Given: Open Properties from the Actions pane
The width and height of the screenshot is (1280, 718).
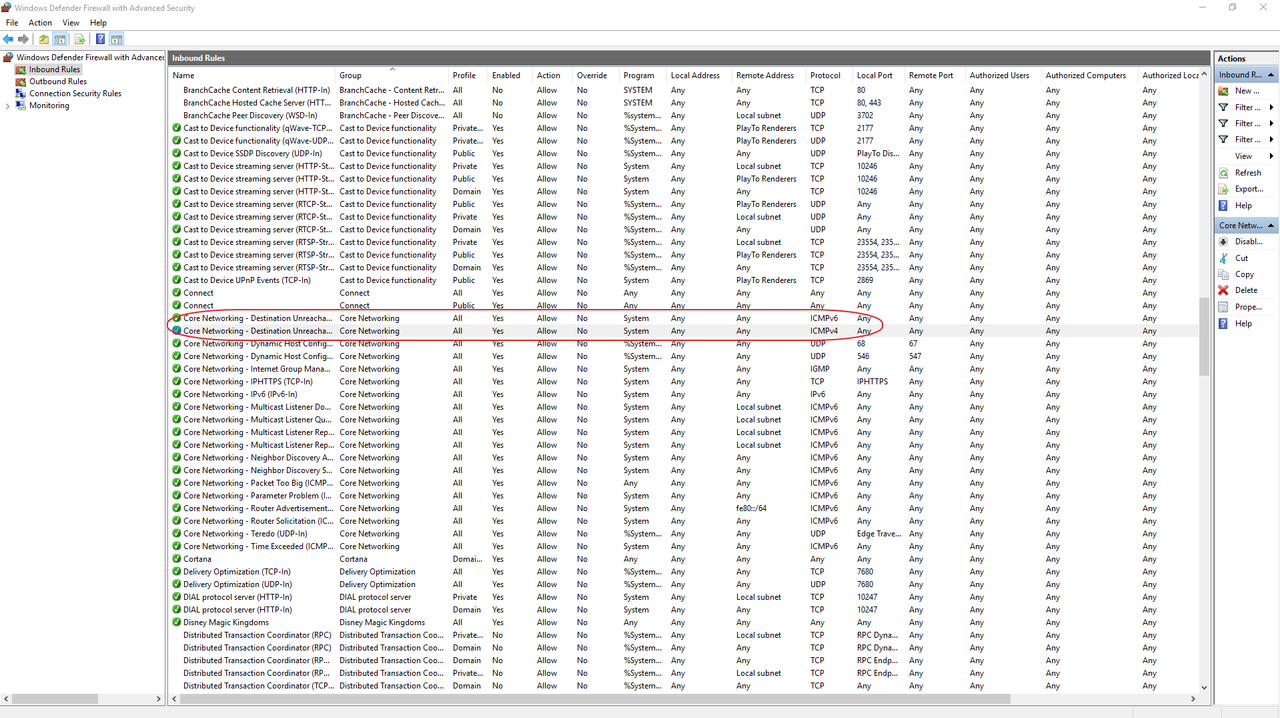Looking at the screenshot, I should [1248, 307].
